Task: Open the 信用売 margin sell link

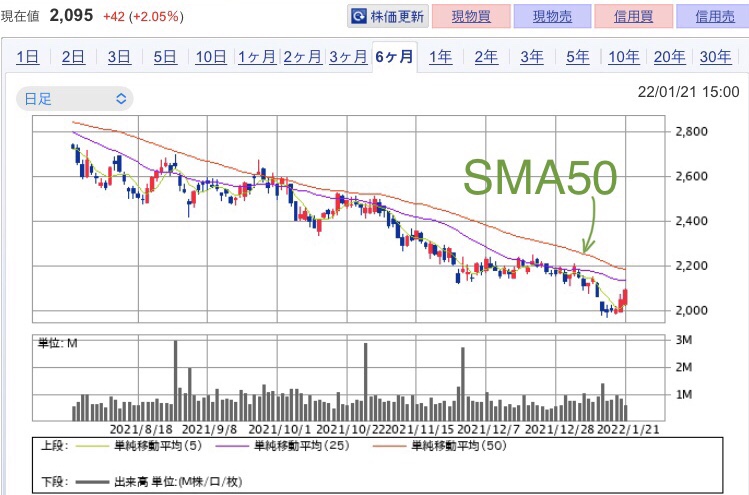Action: 715,17
